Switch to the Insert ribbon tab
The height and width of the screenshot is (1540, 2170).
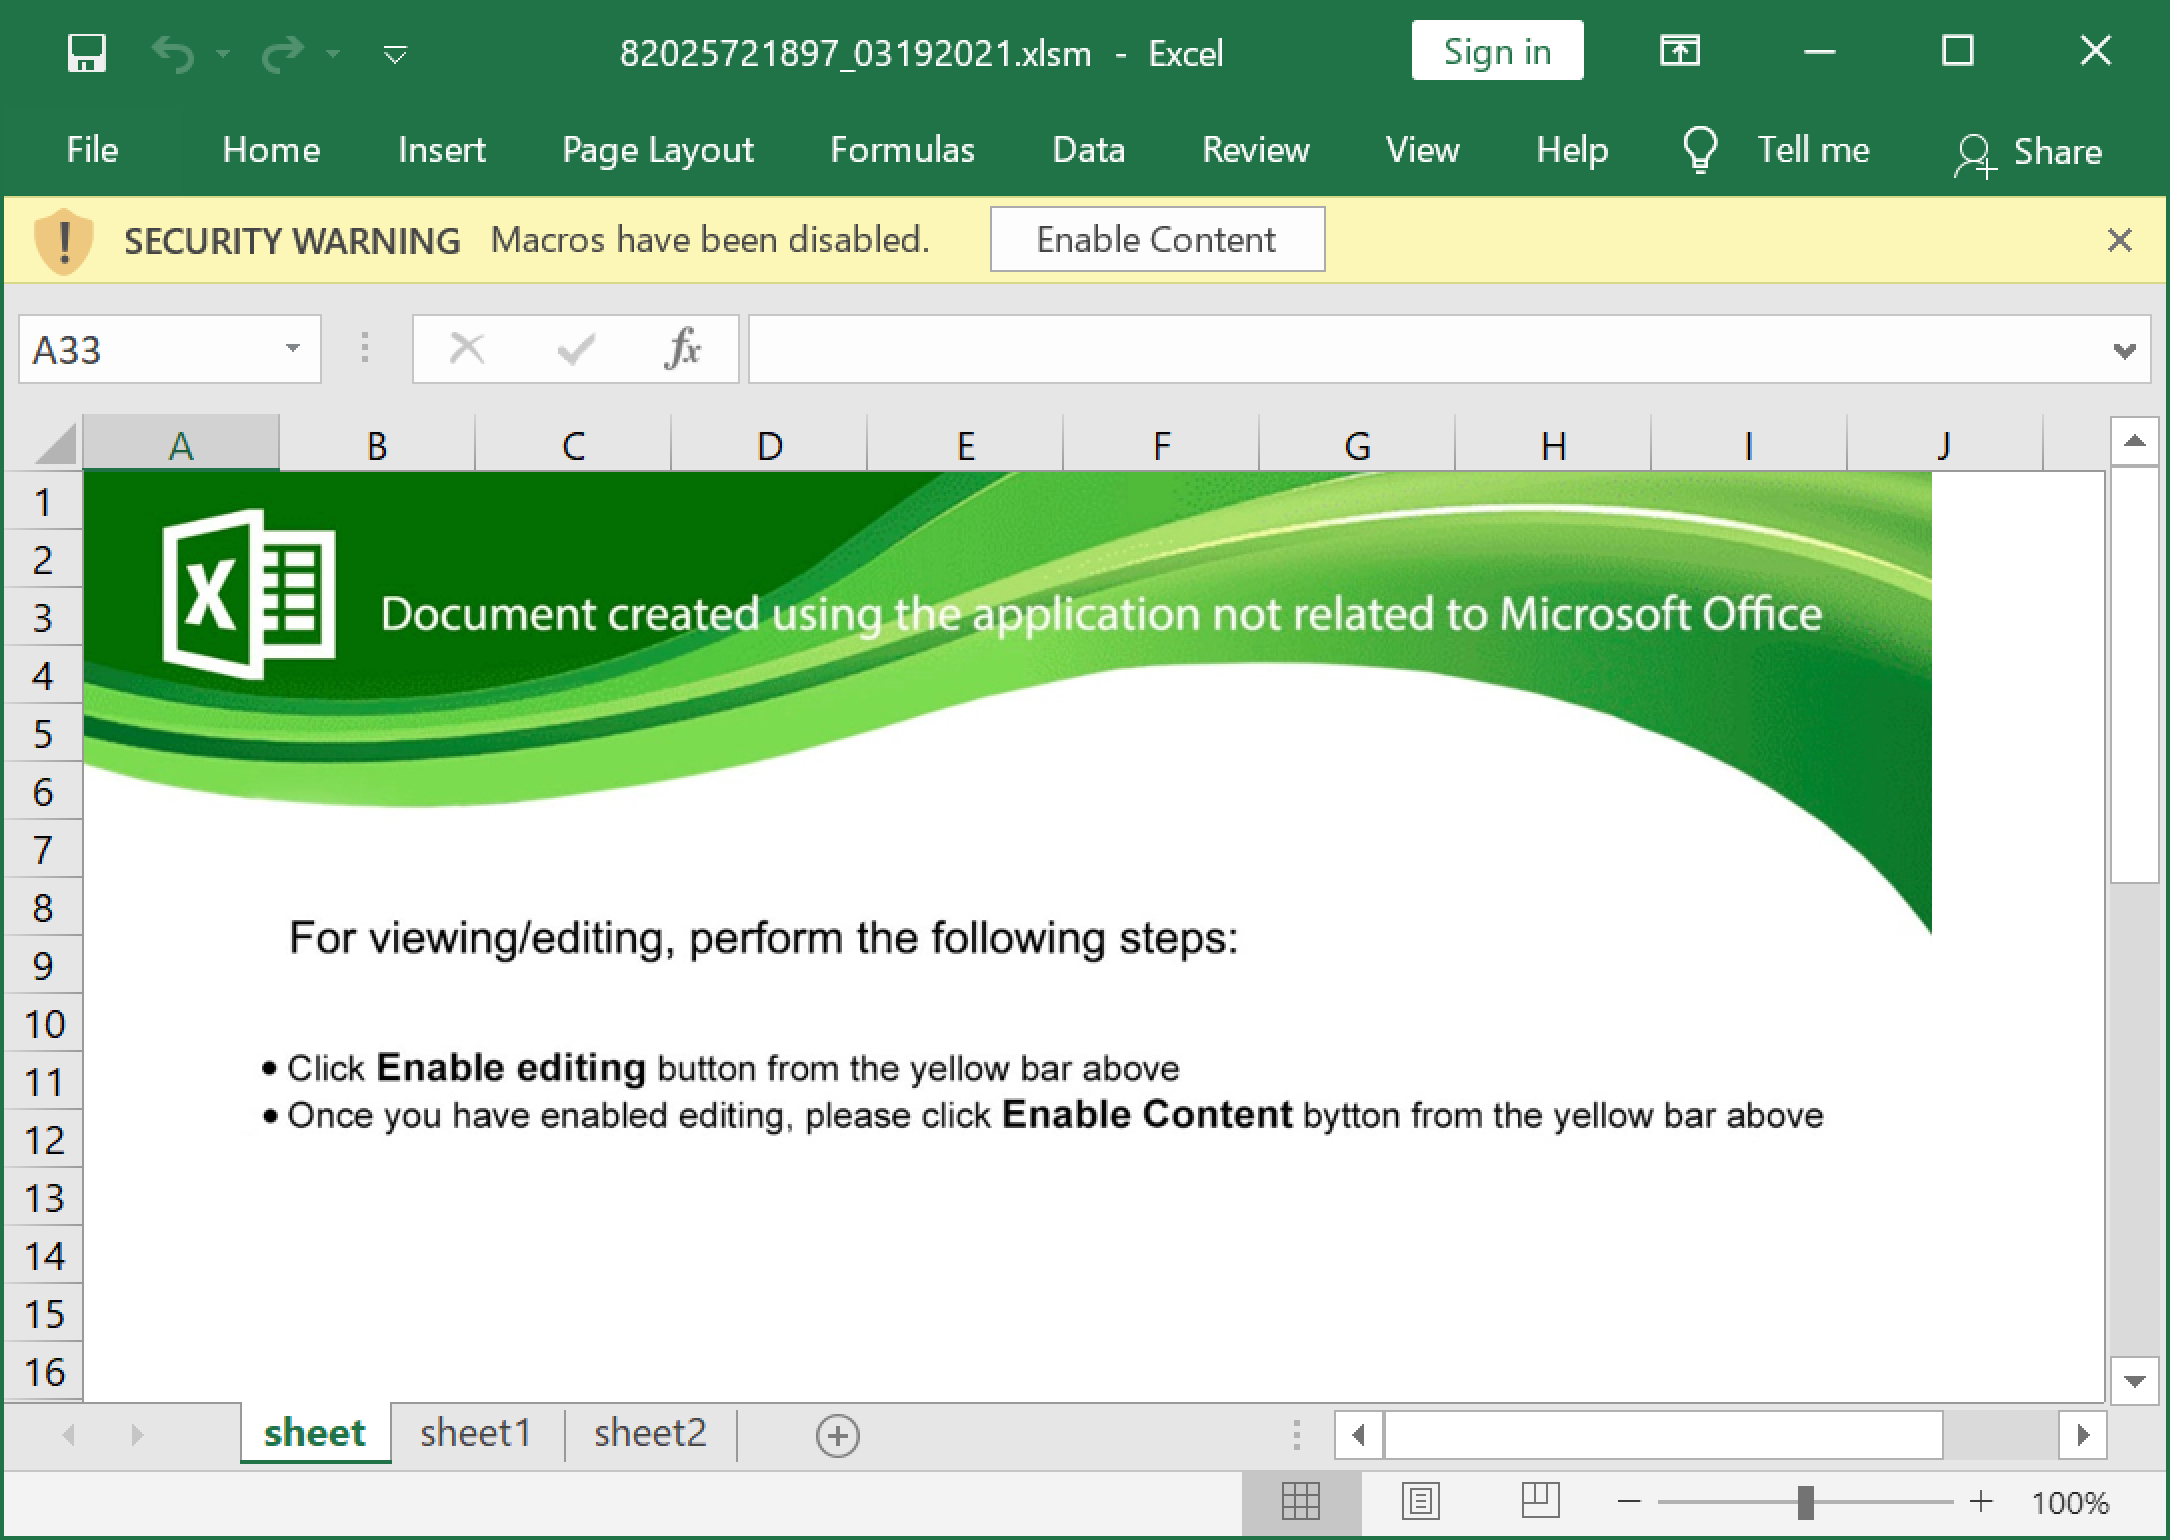coord(441,150)
